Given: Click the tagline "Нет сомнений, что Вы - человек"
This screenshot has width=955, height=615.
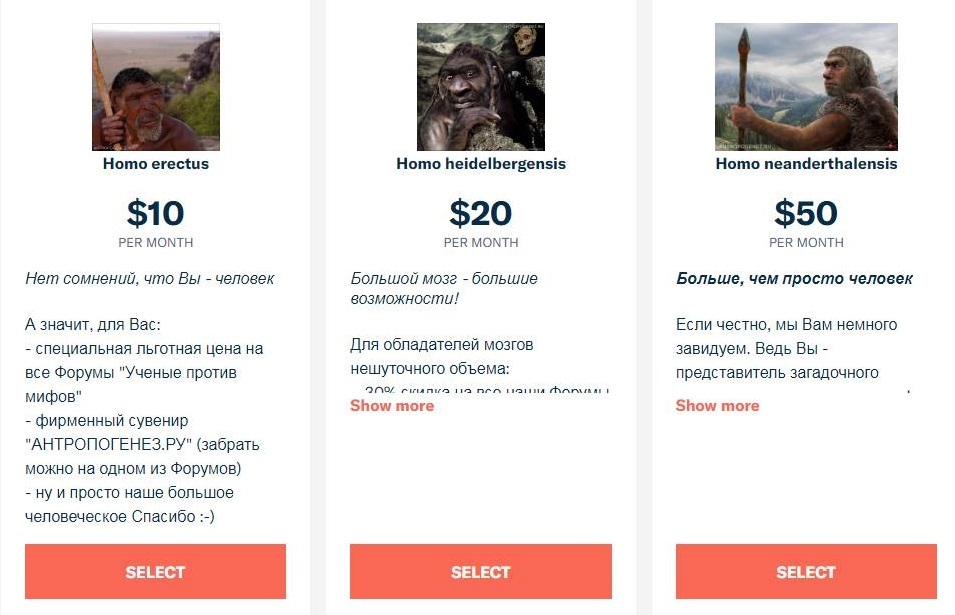Looking at the screenshot, I should [x=150, y=279].
